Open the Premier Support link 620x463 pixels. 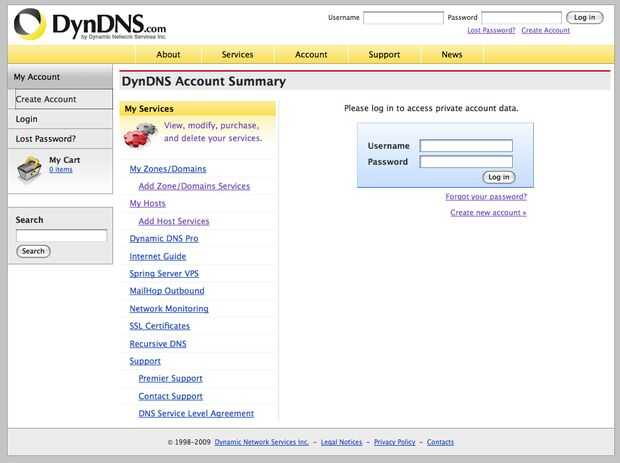pos(170,378)
